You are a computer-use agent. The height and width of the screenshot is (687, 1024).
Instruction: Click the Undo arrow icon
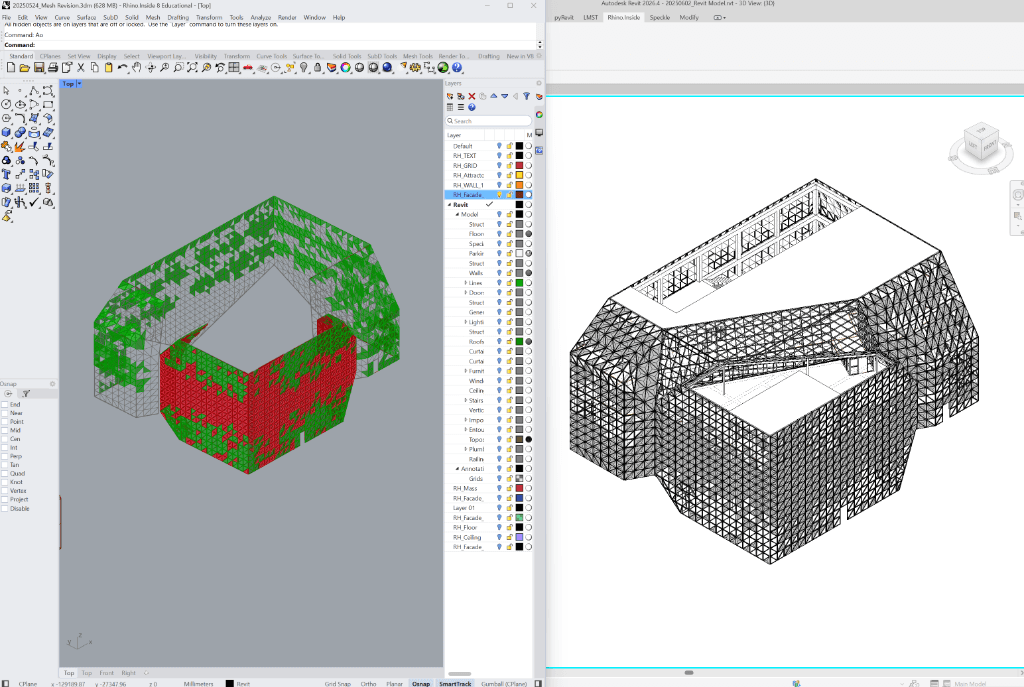(122, 68)
